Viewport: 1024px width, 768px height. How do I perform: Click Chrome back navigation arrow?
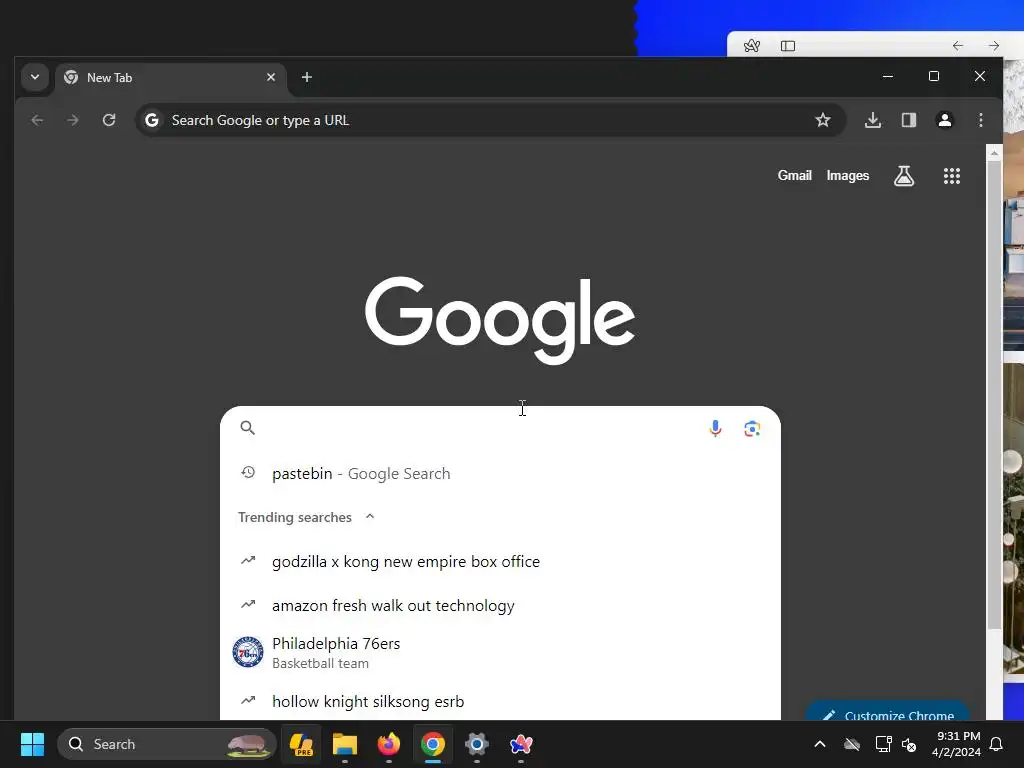(x=37, y=120)
